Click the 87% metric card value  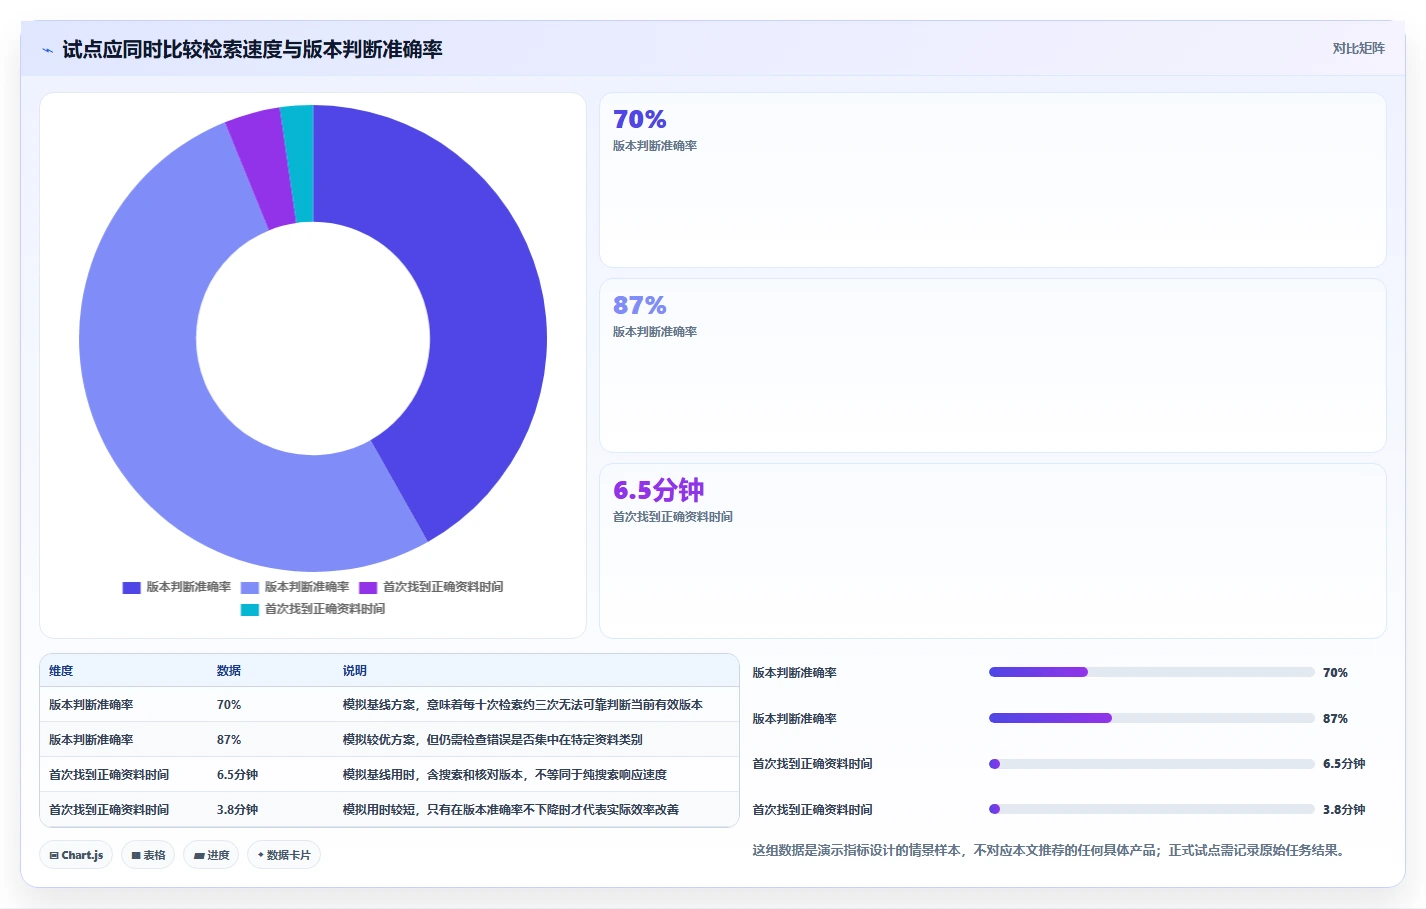tap(640, 305)
